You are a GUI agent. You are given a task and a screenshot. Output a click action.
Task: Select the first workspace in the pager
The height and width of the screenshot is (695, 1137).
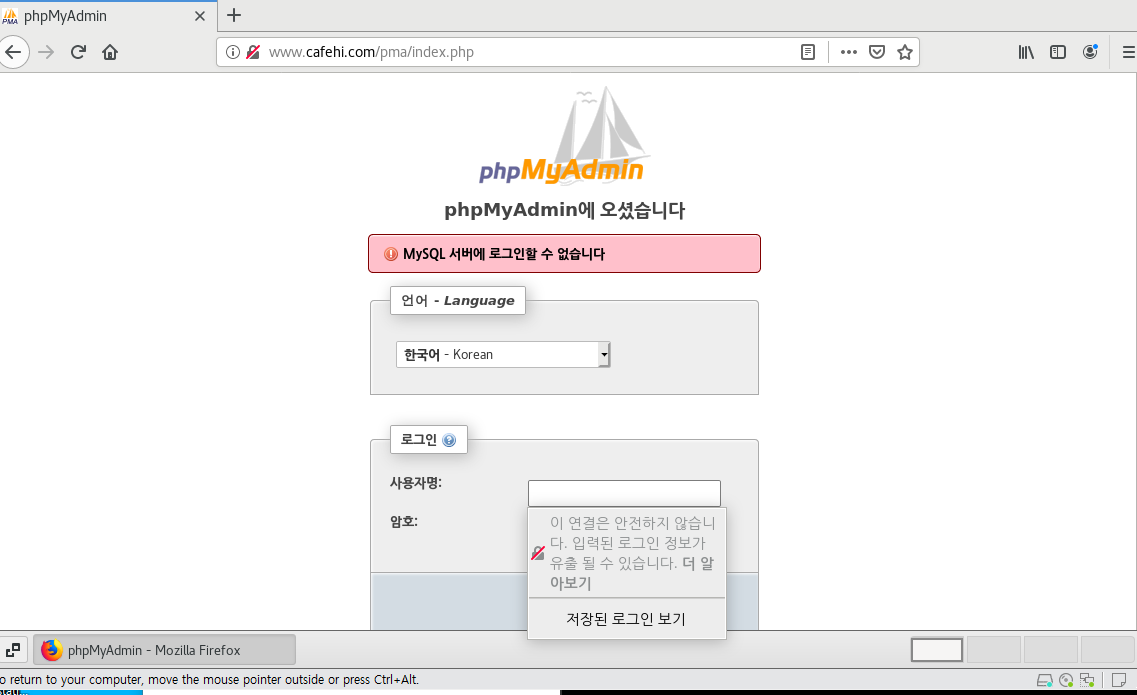click(937, 649)
